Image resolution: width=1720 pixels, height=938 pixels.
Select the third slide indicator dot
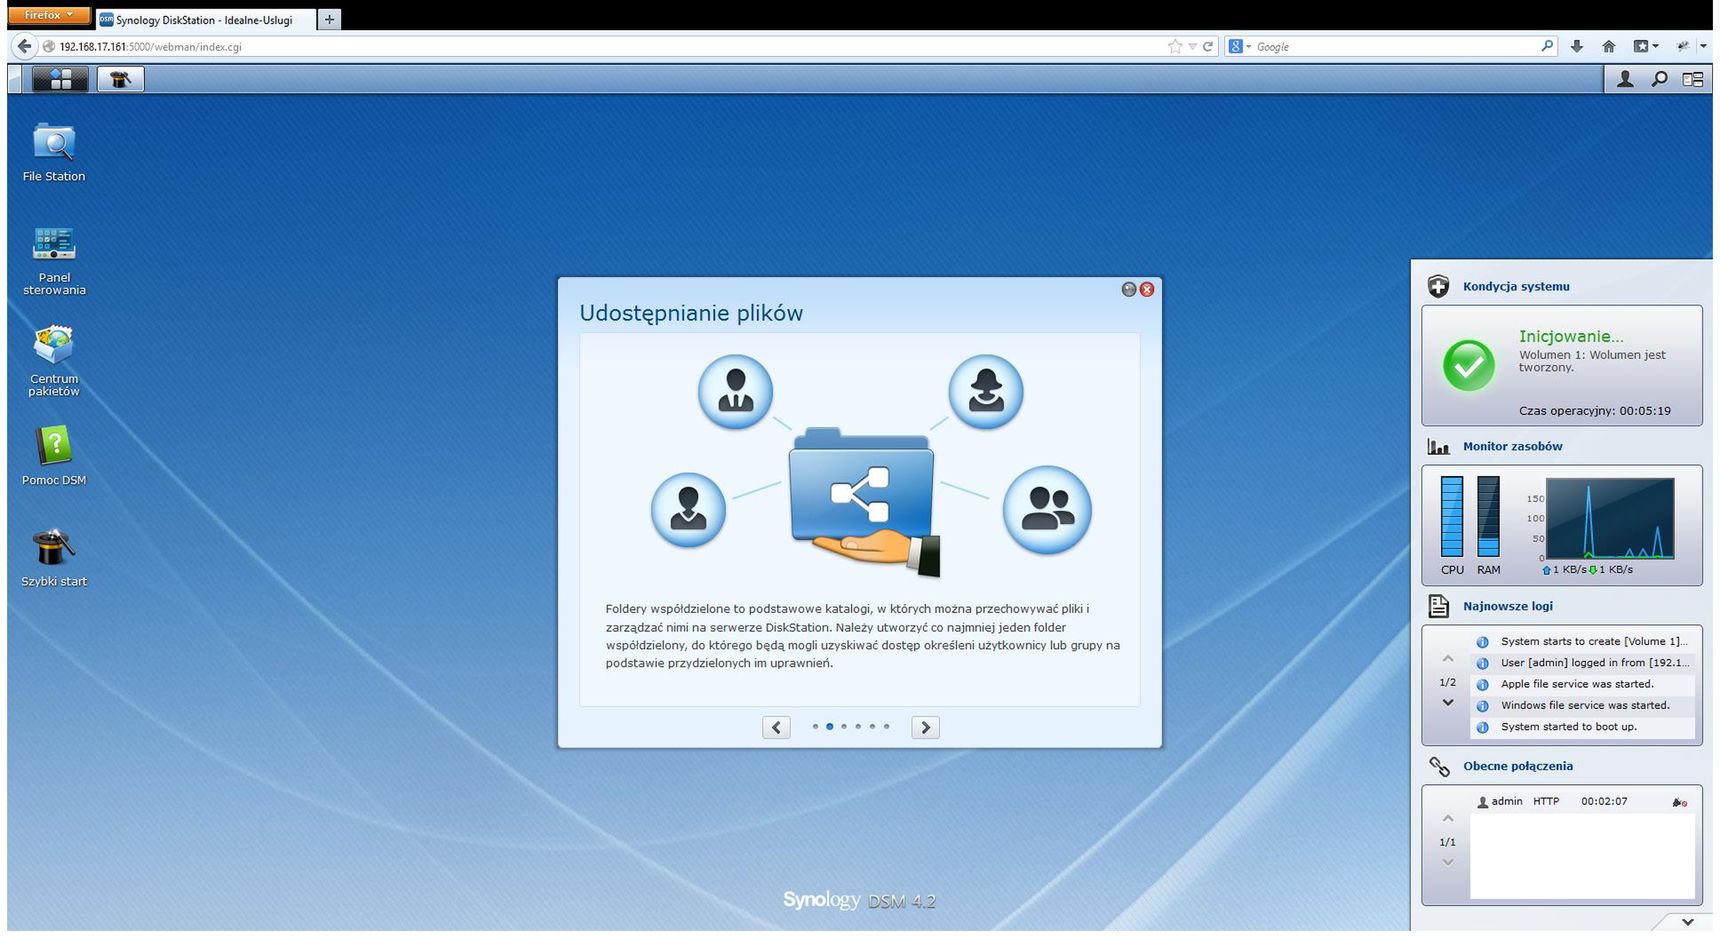[844, 727]
